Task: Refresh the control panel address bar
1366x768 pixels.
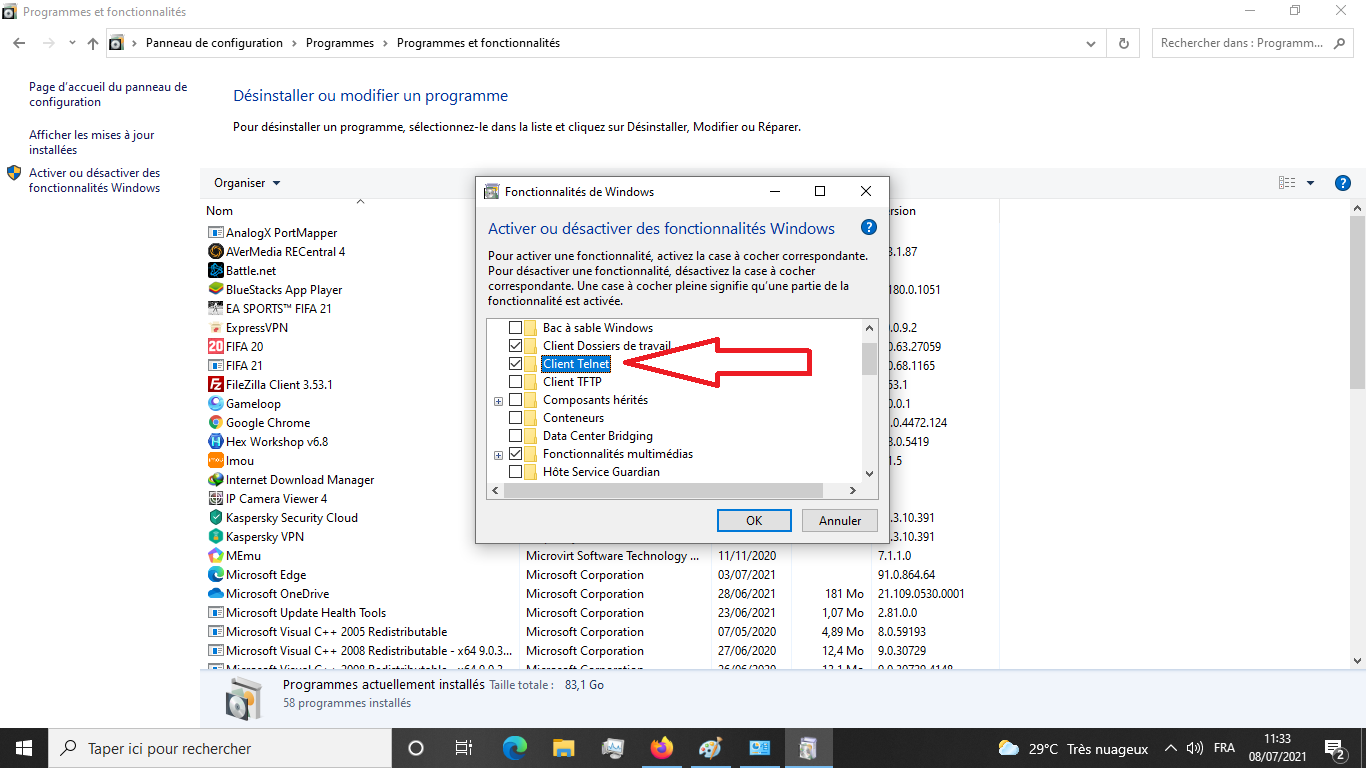Action: [x=1123, y=43]
